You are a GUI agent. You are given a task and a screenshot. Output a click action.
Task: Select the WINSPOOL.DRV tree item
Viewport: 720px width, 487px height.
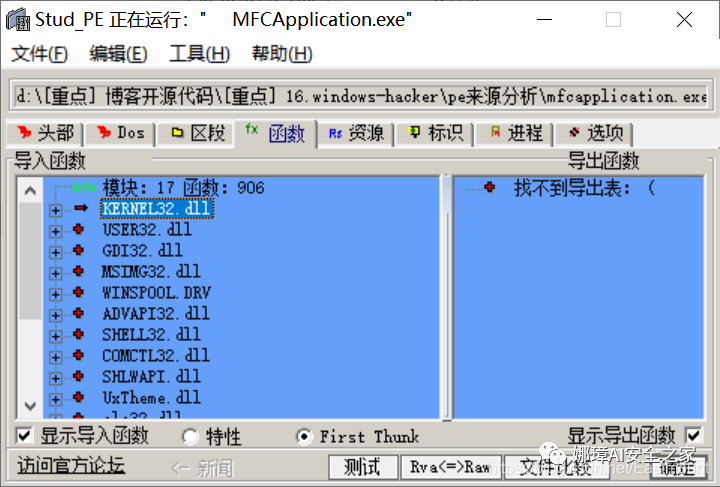pyautogui.click(x=156, y=292)
